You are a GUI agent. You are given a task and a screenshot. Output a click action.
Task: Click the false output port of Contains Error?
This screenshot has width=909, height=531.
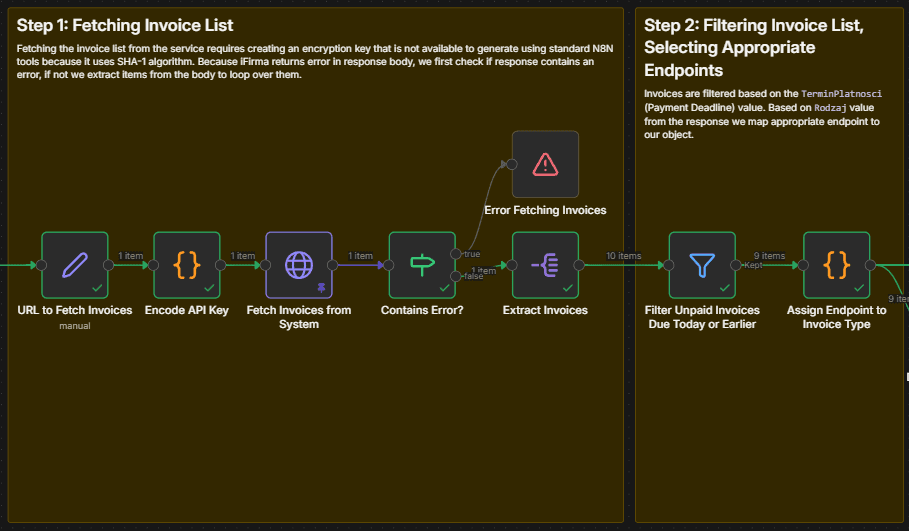456,276
